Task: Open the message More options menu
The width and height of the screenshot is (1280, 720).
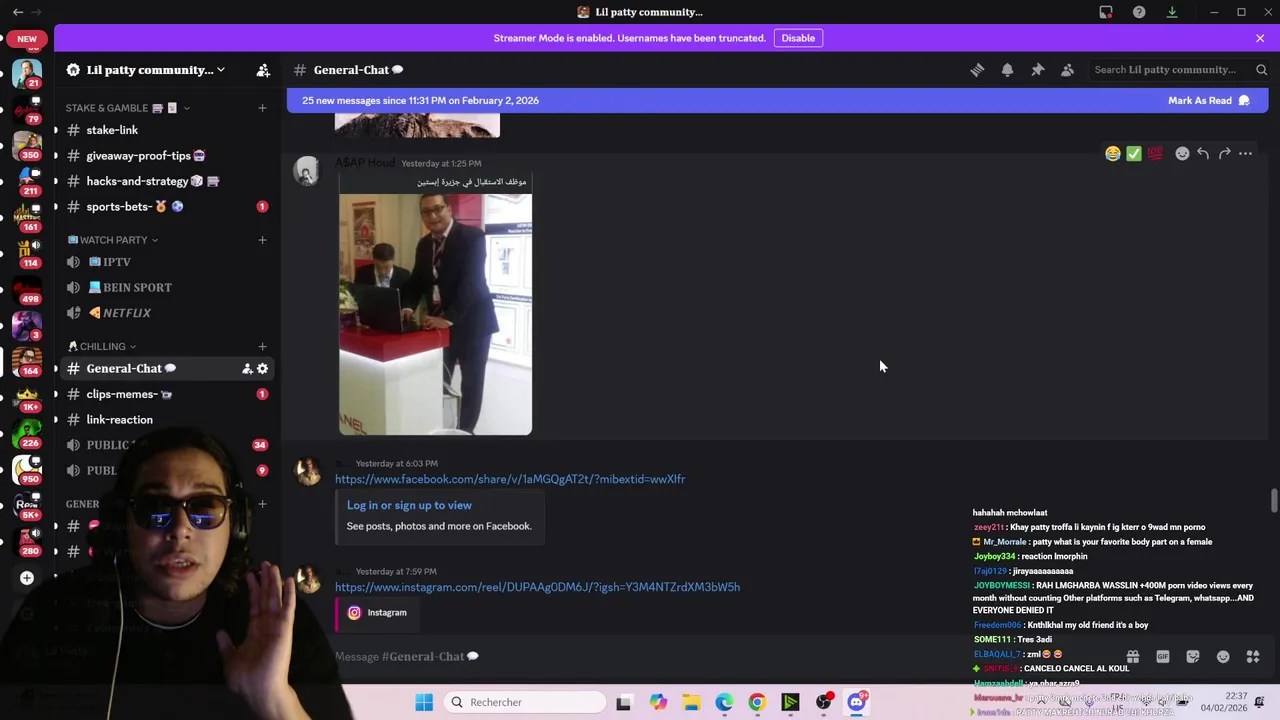Action: tap(1245, 154)
